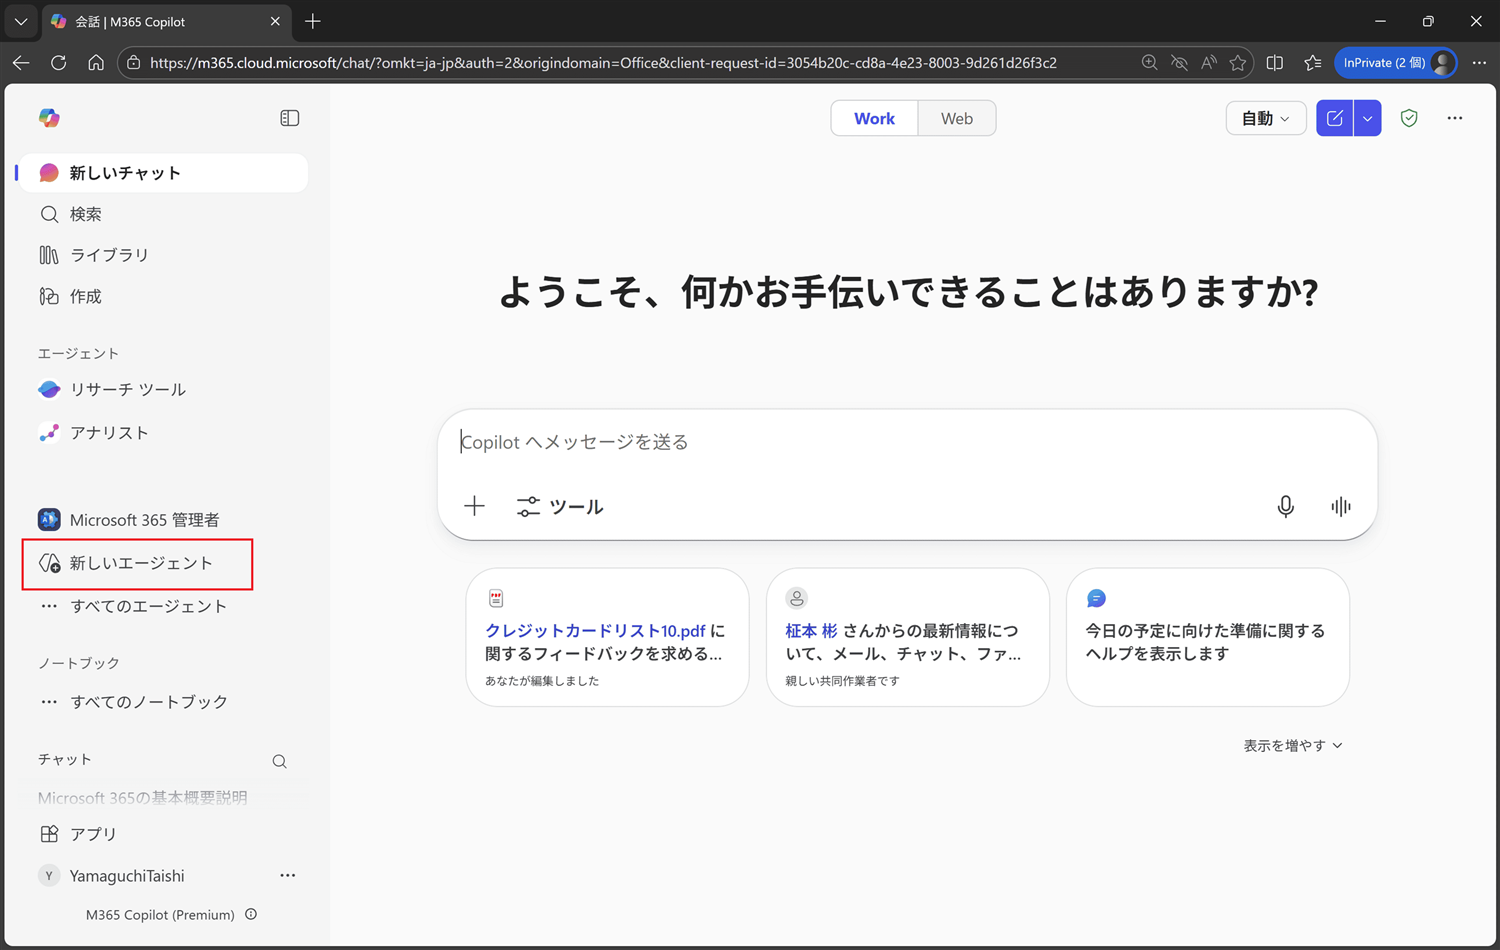Open chat Microsoft 365の基本概要説明
This screenshot has width=1500, height=950.
pyautogui.click(x=143, y=797)
